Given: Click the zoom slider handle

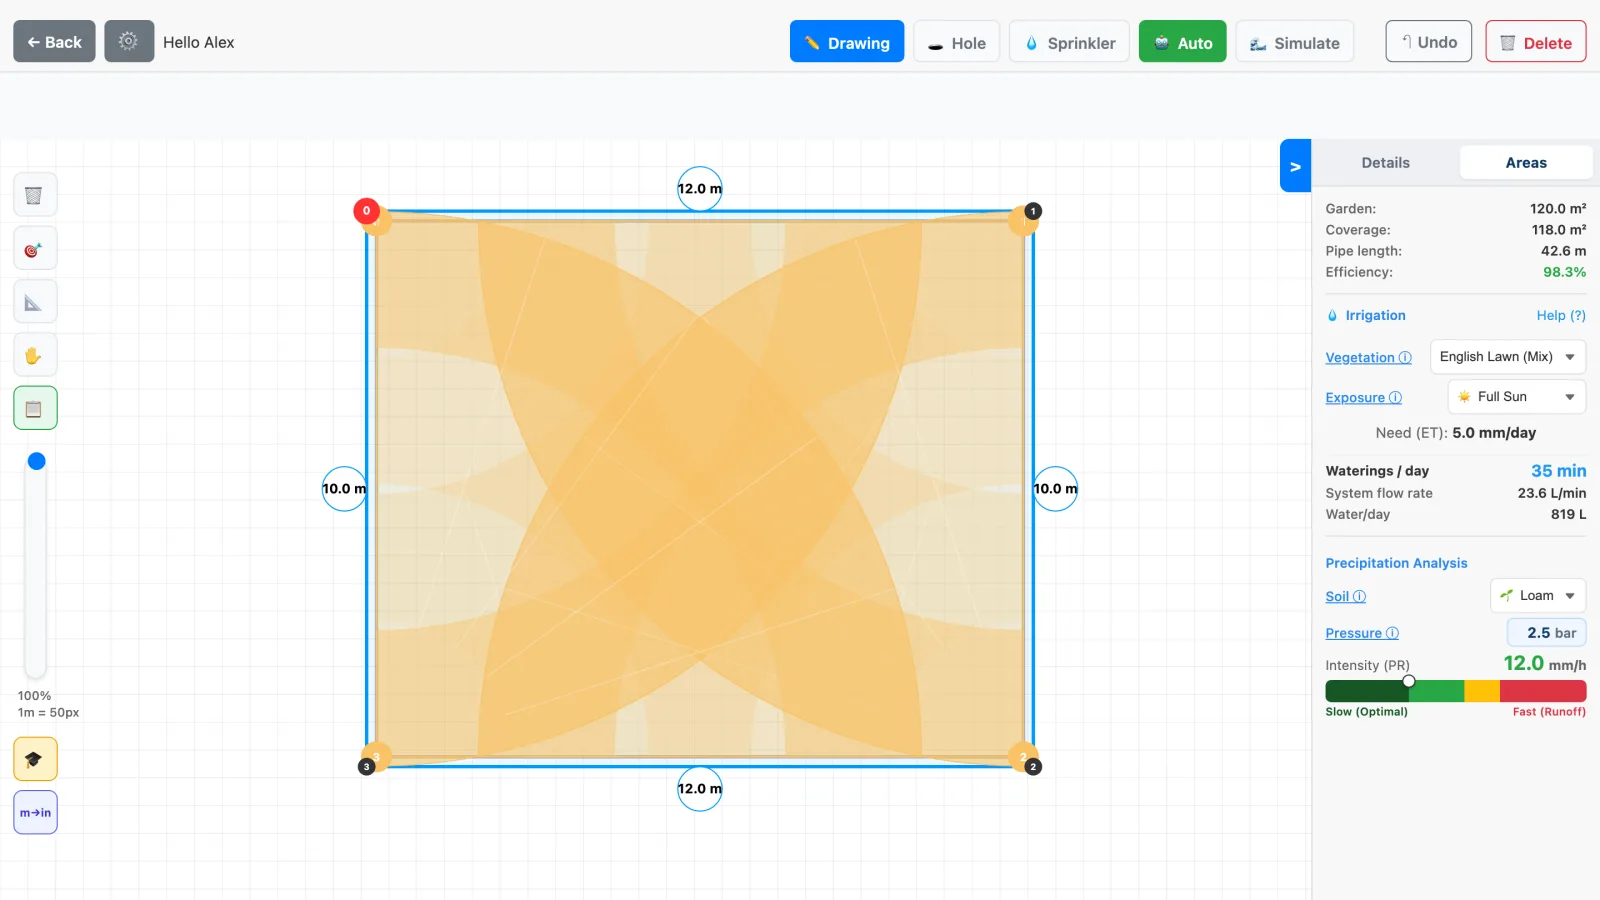Looking at the screenshot, I should [x=37, y=461].
